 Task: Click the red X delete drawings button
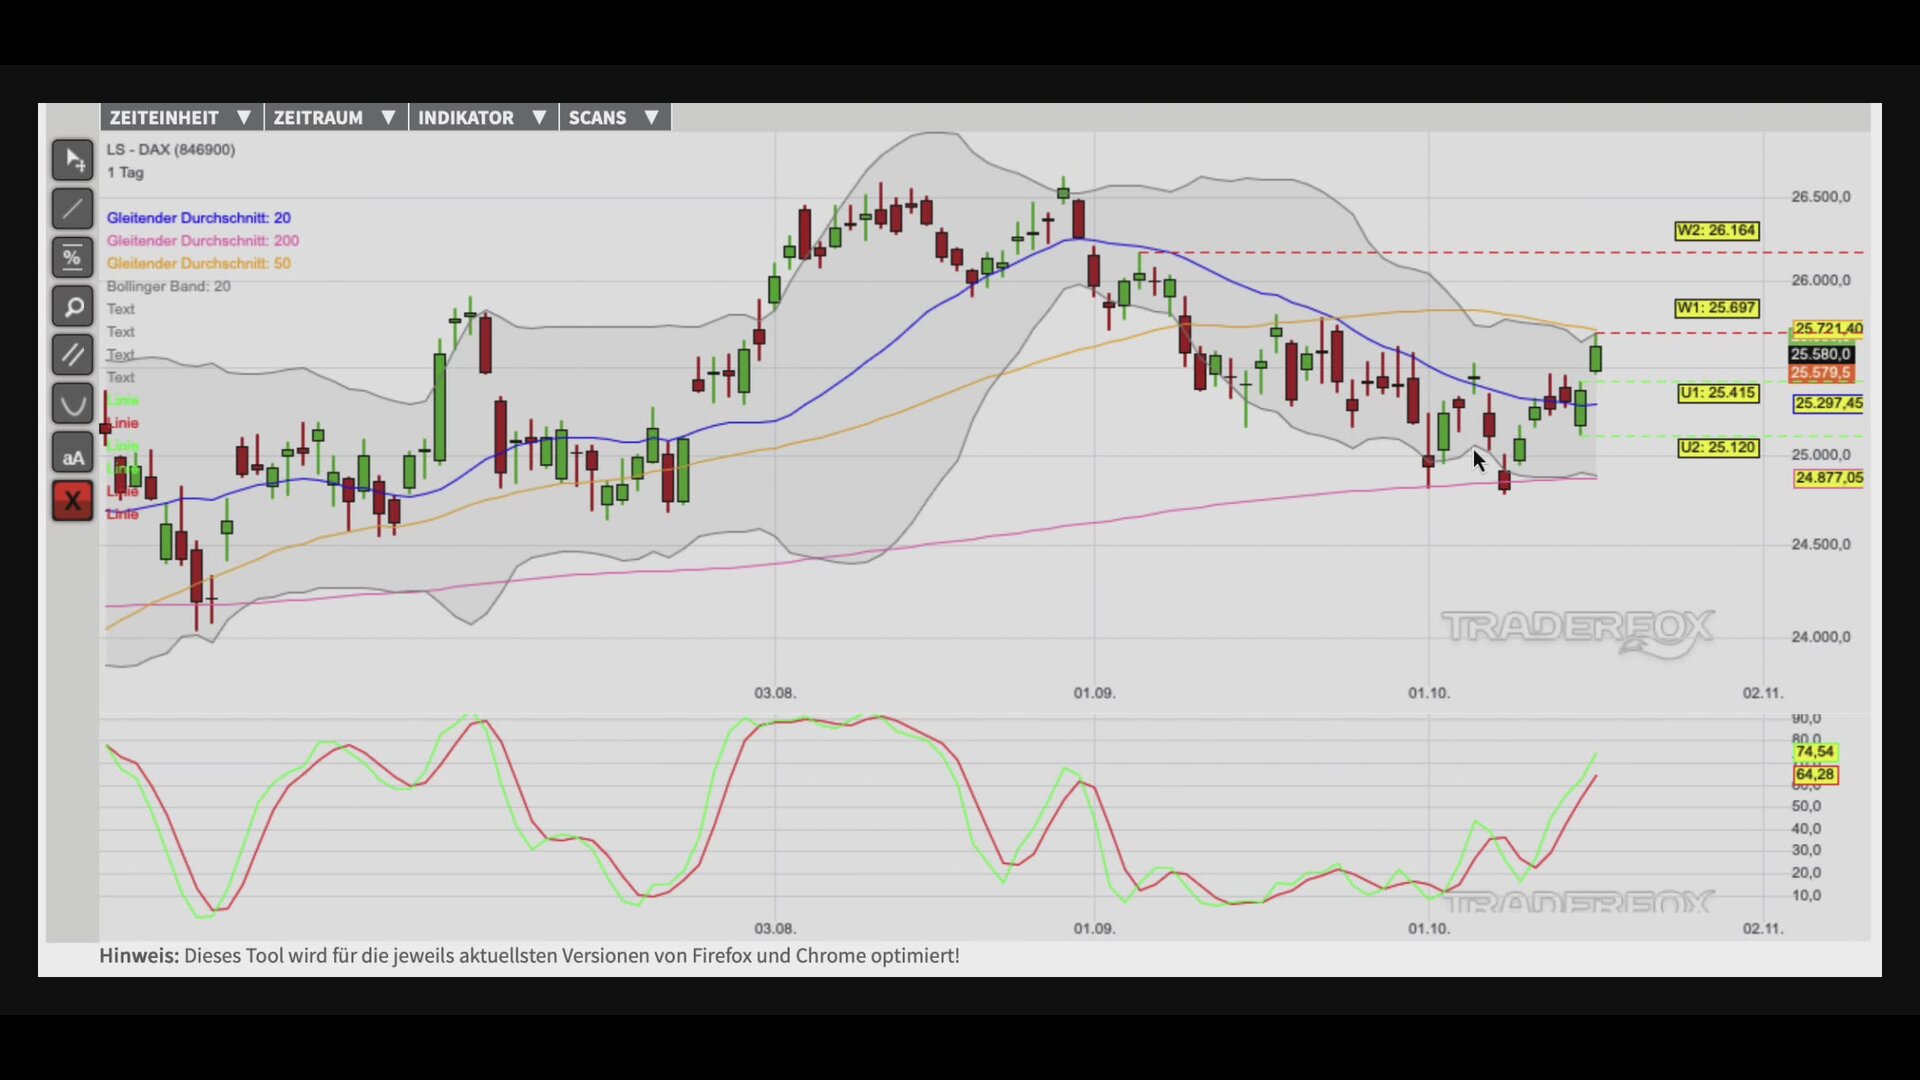pos(73,501)
